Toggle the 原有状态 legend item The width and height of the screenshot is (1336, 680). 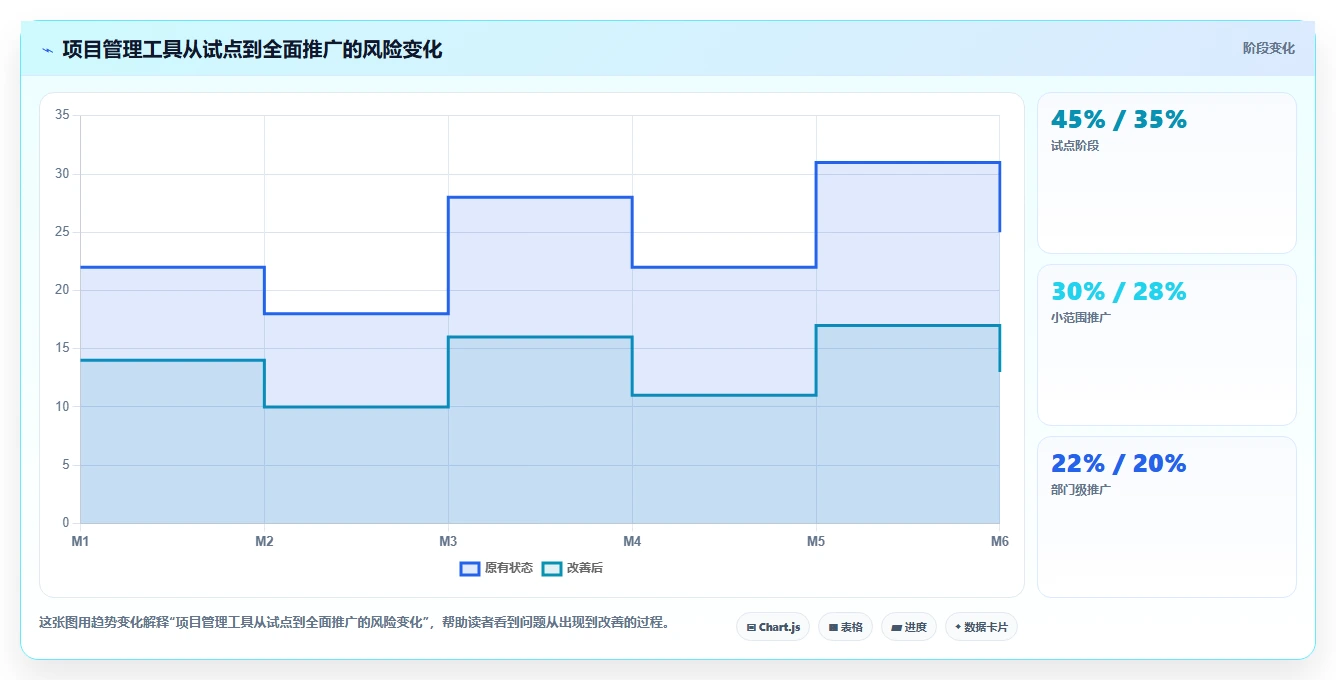pyautogui.click(x=496, y=568)
